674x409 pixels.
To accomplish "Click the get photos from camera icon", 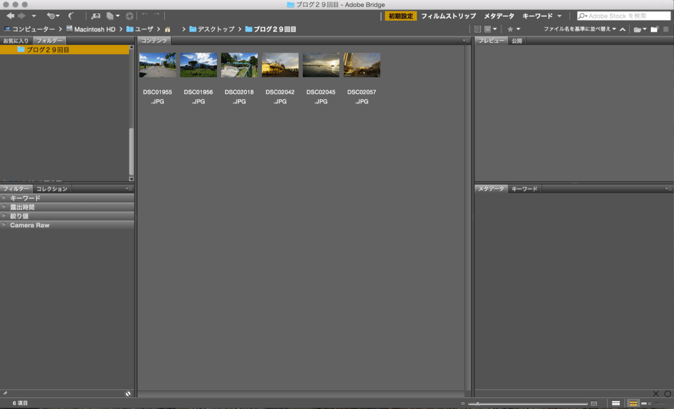I will click(96, 16).
